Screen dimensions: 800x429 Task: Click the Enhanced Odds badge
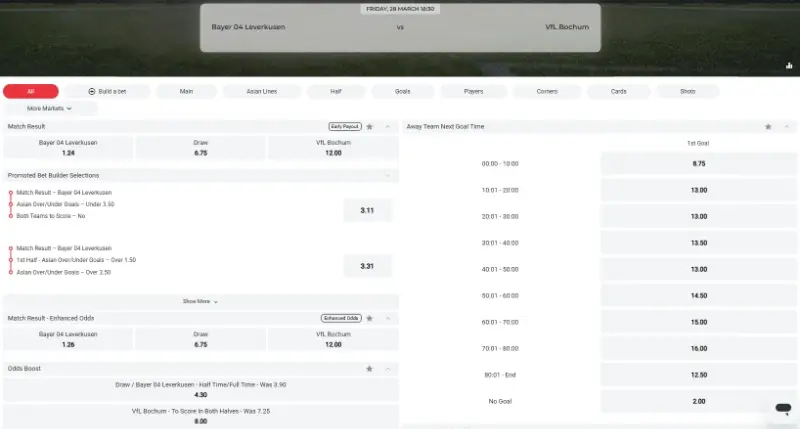coord(341,318)
